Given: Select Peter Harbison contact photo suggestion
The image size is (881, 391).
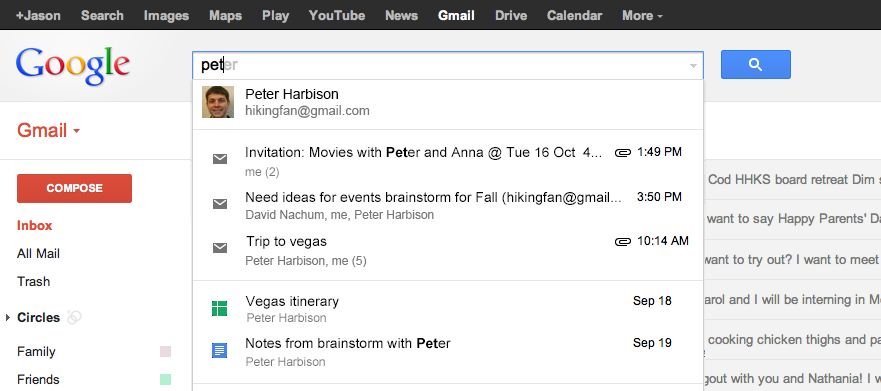Looking at the screenshot, I should tap(218, 102).
